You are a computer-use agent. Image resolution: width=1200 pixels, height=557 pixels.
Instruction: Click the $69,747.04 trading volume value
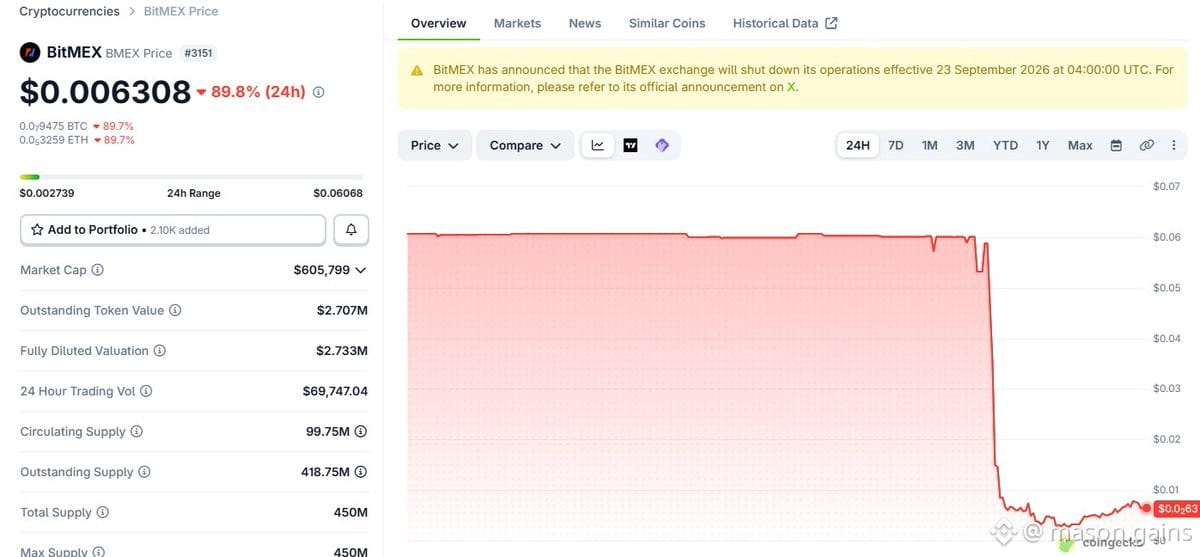[x=335, y=391]
